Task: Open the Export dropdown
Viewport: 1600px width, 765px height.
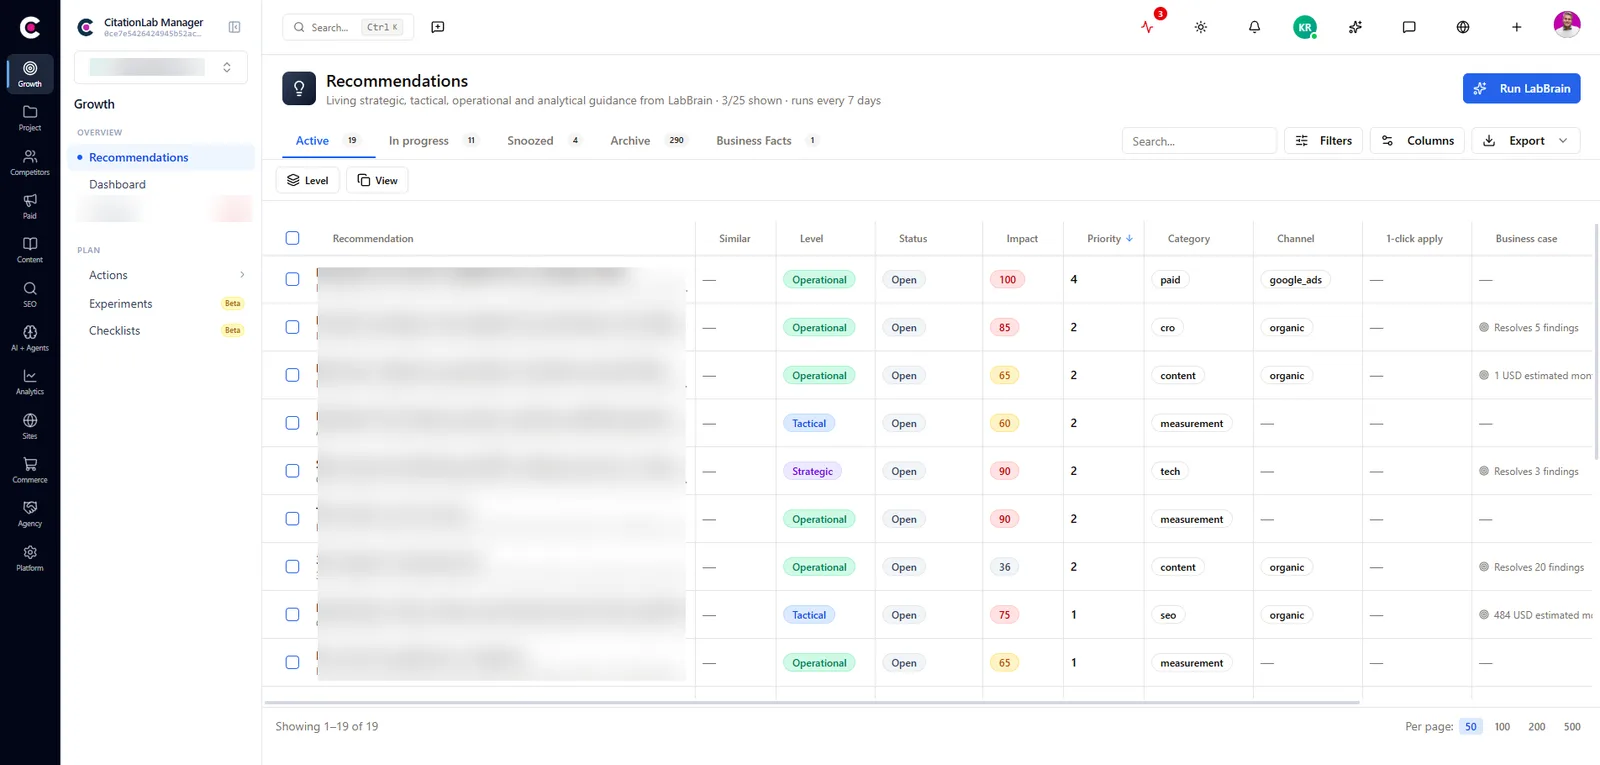Action: pyautogui.click(x=1525, y=141)
